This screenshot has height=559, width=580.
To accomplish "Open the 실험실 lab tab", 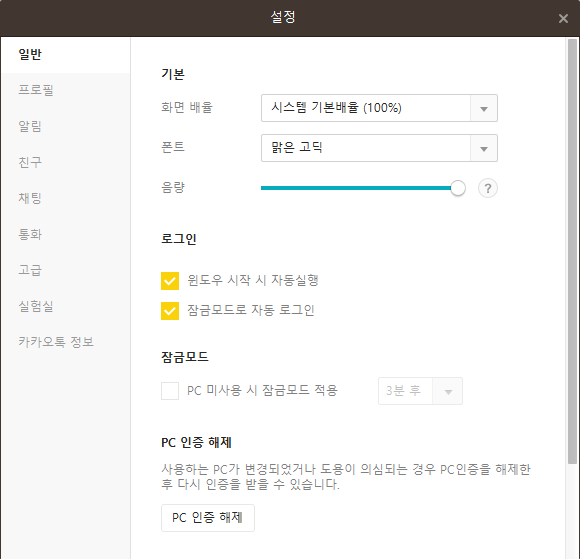I will [x=36, y=306].
